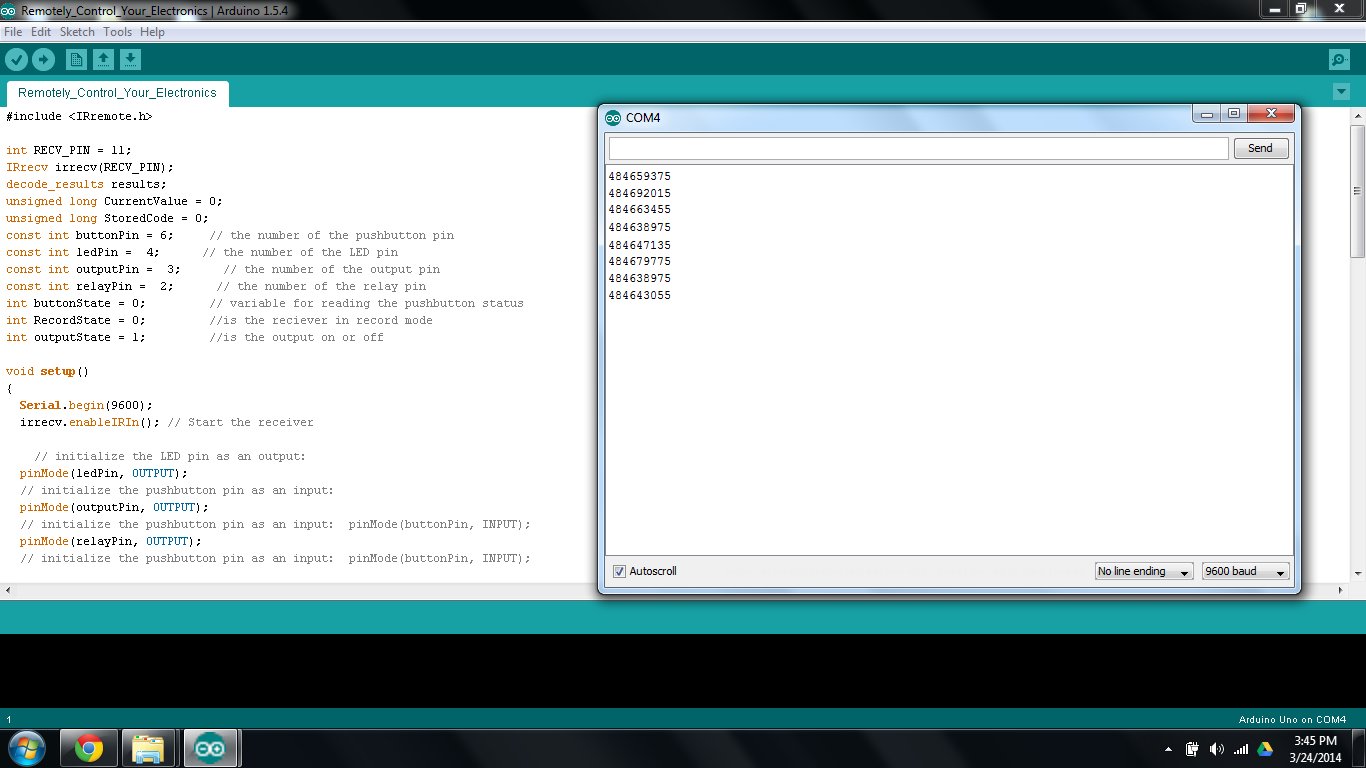This screenshot has width=1366, height=768.
Task: Select the Remotely_Control_Your_Electronics tab
Action: point(117,93)
